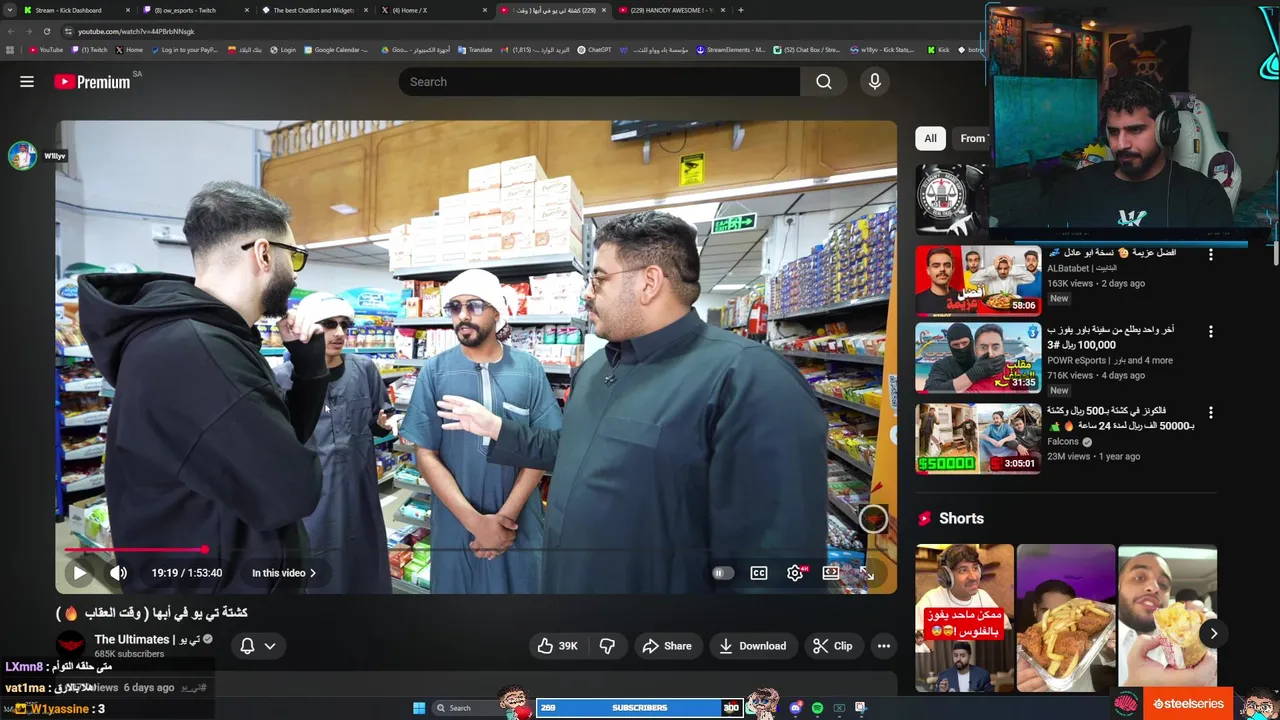Open options menu for POWR eSports video
Image resolution: width=1280 pixels, height=720 pixels.
(1211, 332)
